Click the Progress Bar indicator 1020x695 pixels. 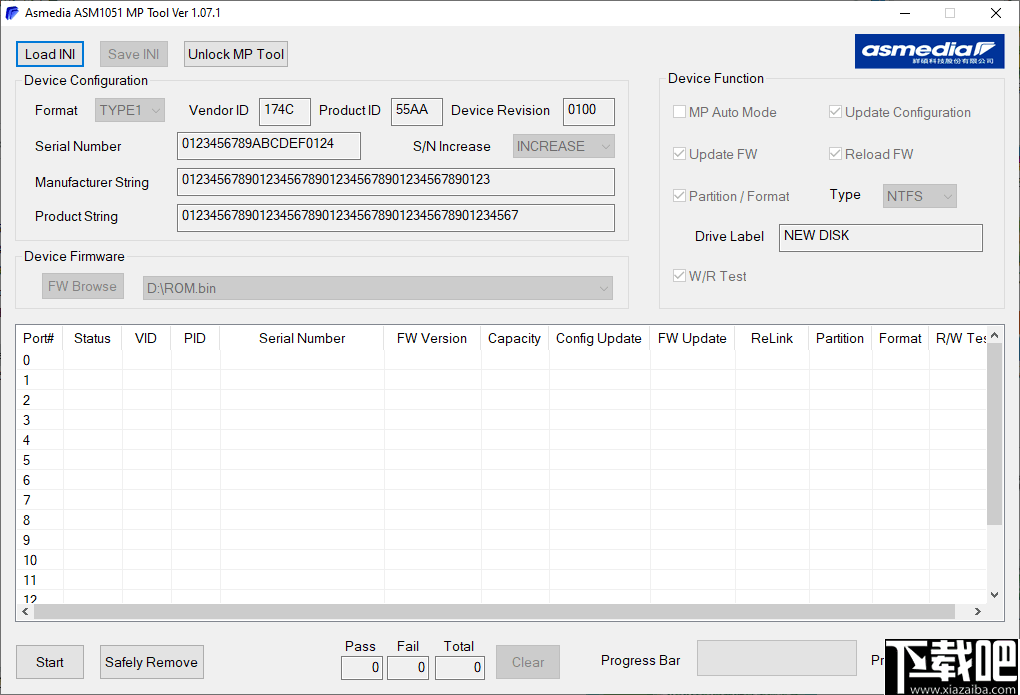click(x=777, y=658)
